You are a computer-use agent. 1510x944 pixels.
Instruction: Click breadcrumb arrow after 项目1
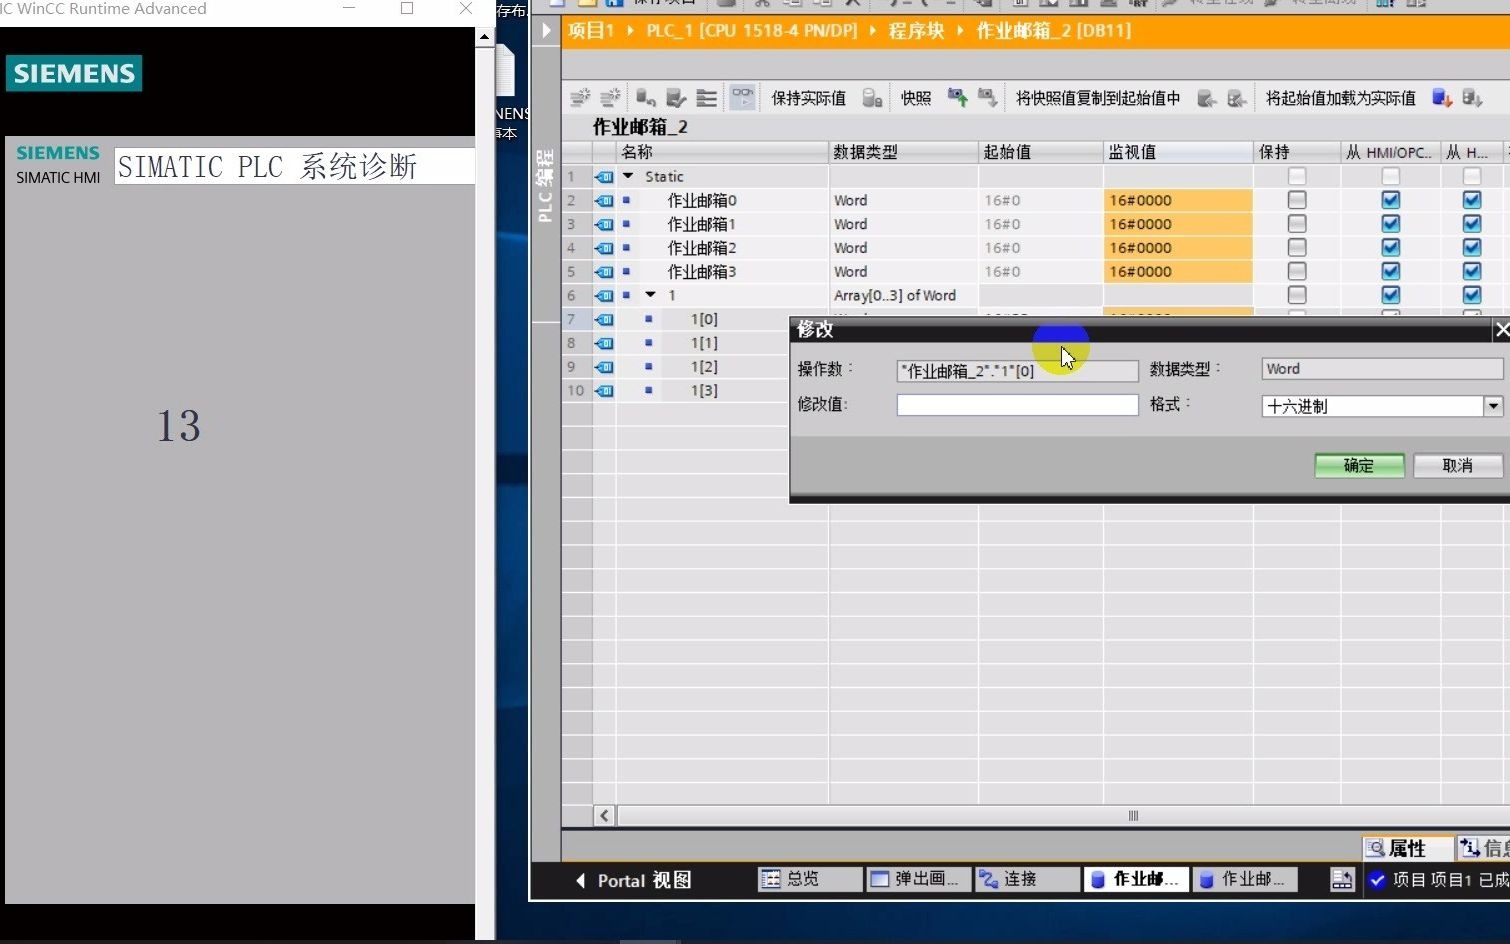point(630,31)
